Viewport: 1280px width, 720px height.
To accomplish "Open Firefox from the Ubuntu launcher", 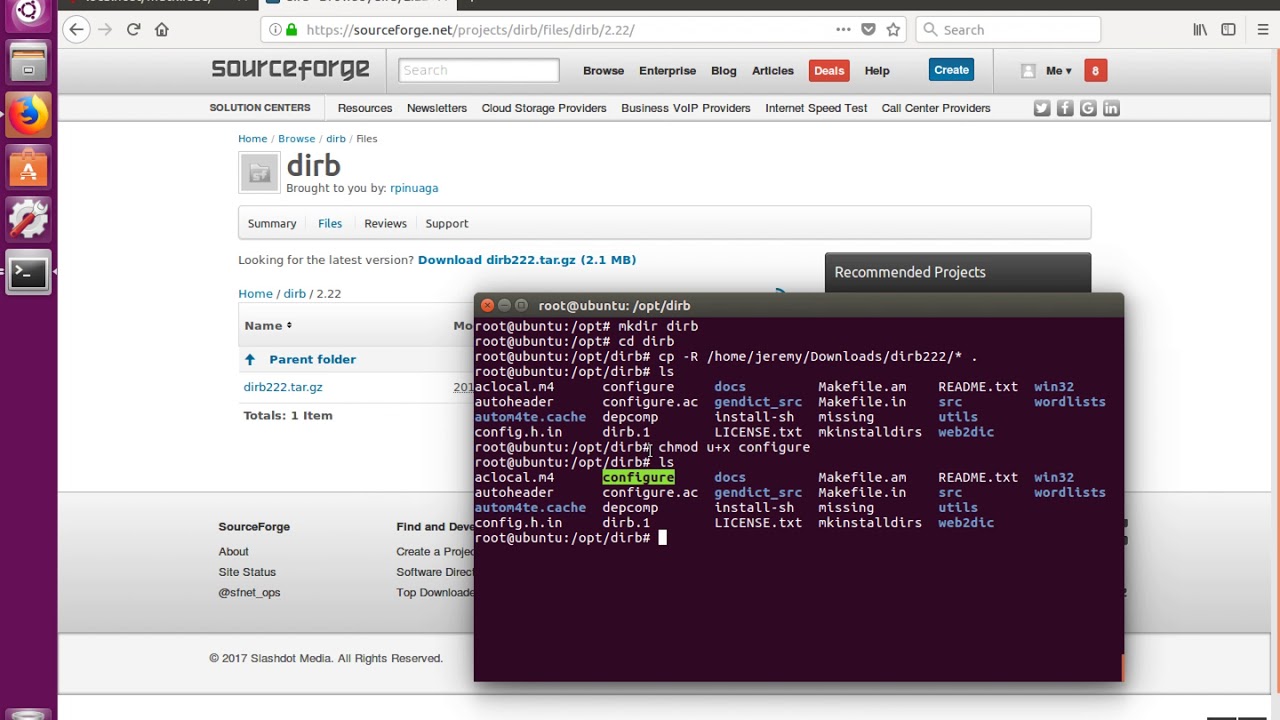I will [28, 115].
